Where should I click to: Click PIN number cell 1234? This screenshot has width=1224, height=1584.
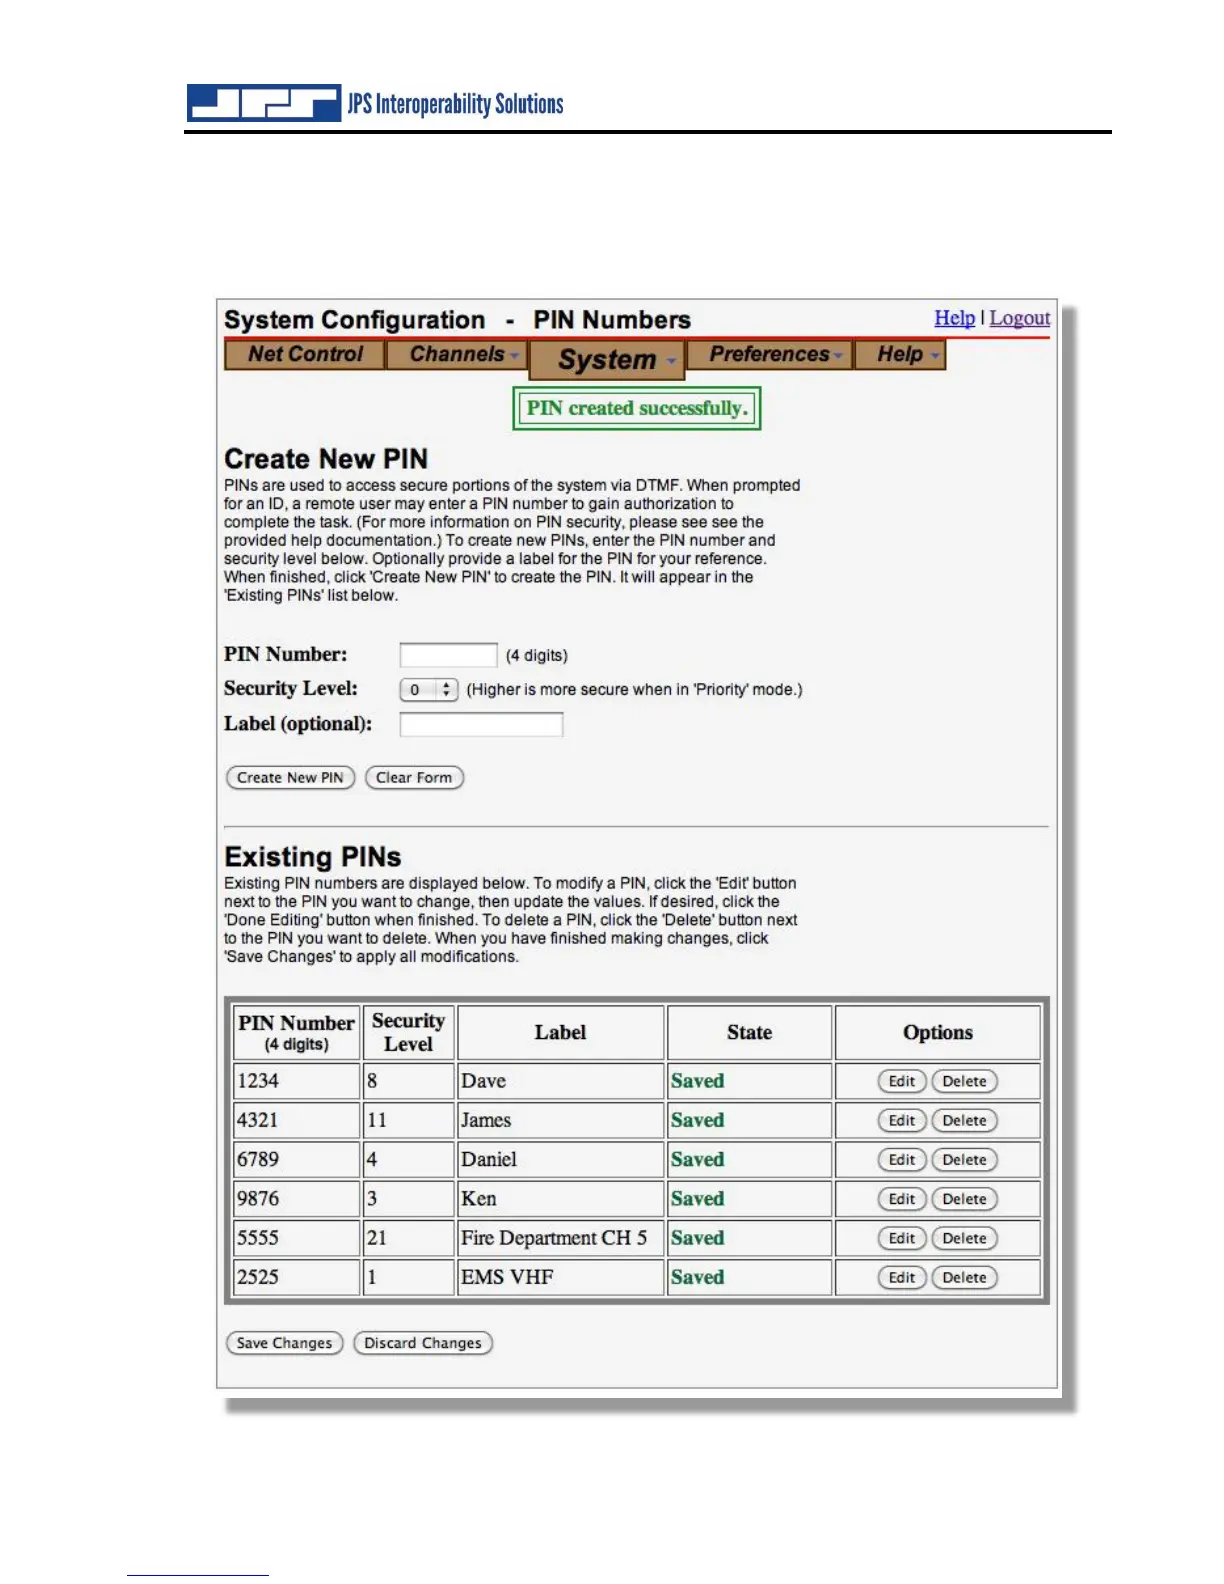point(296,1081)
